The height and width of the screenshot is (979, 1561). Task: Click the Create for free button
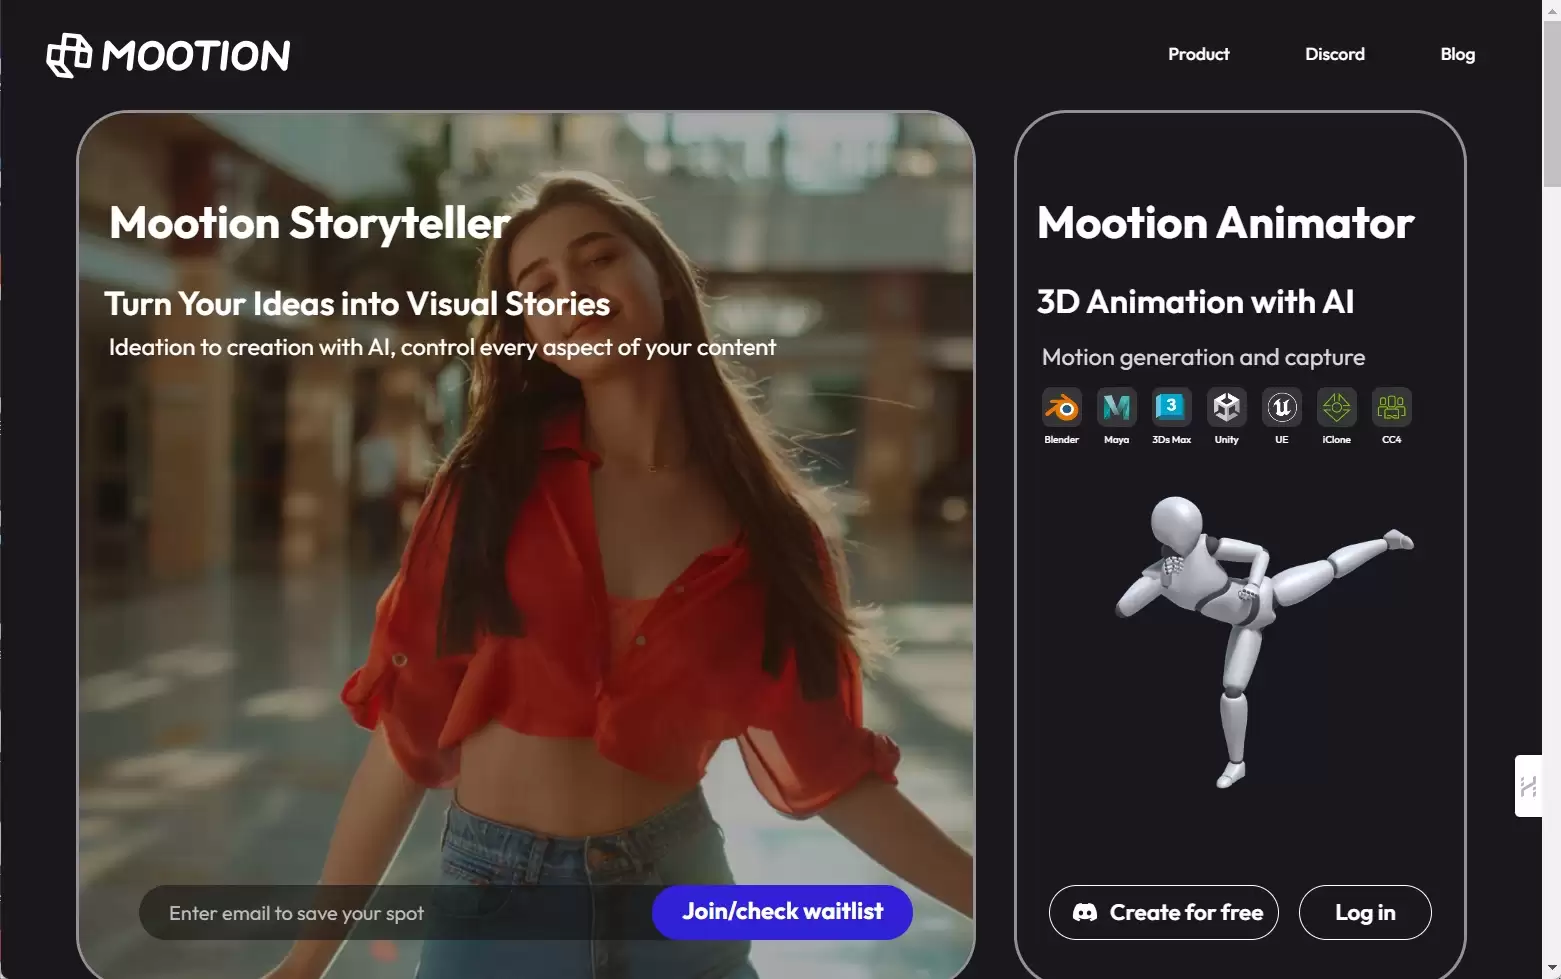point(1164,912)
